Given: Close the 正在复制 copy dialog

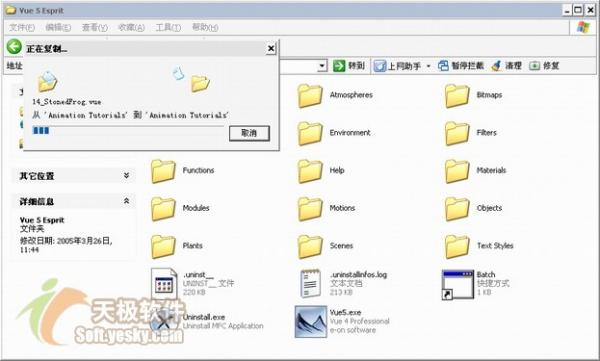Looking at the screenshot, I should (271, 49).
